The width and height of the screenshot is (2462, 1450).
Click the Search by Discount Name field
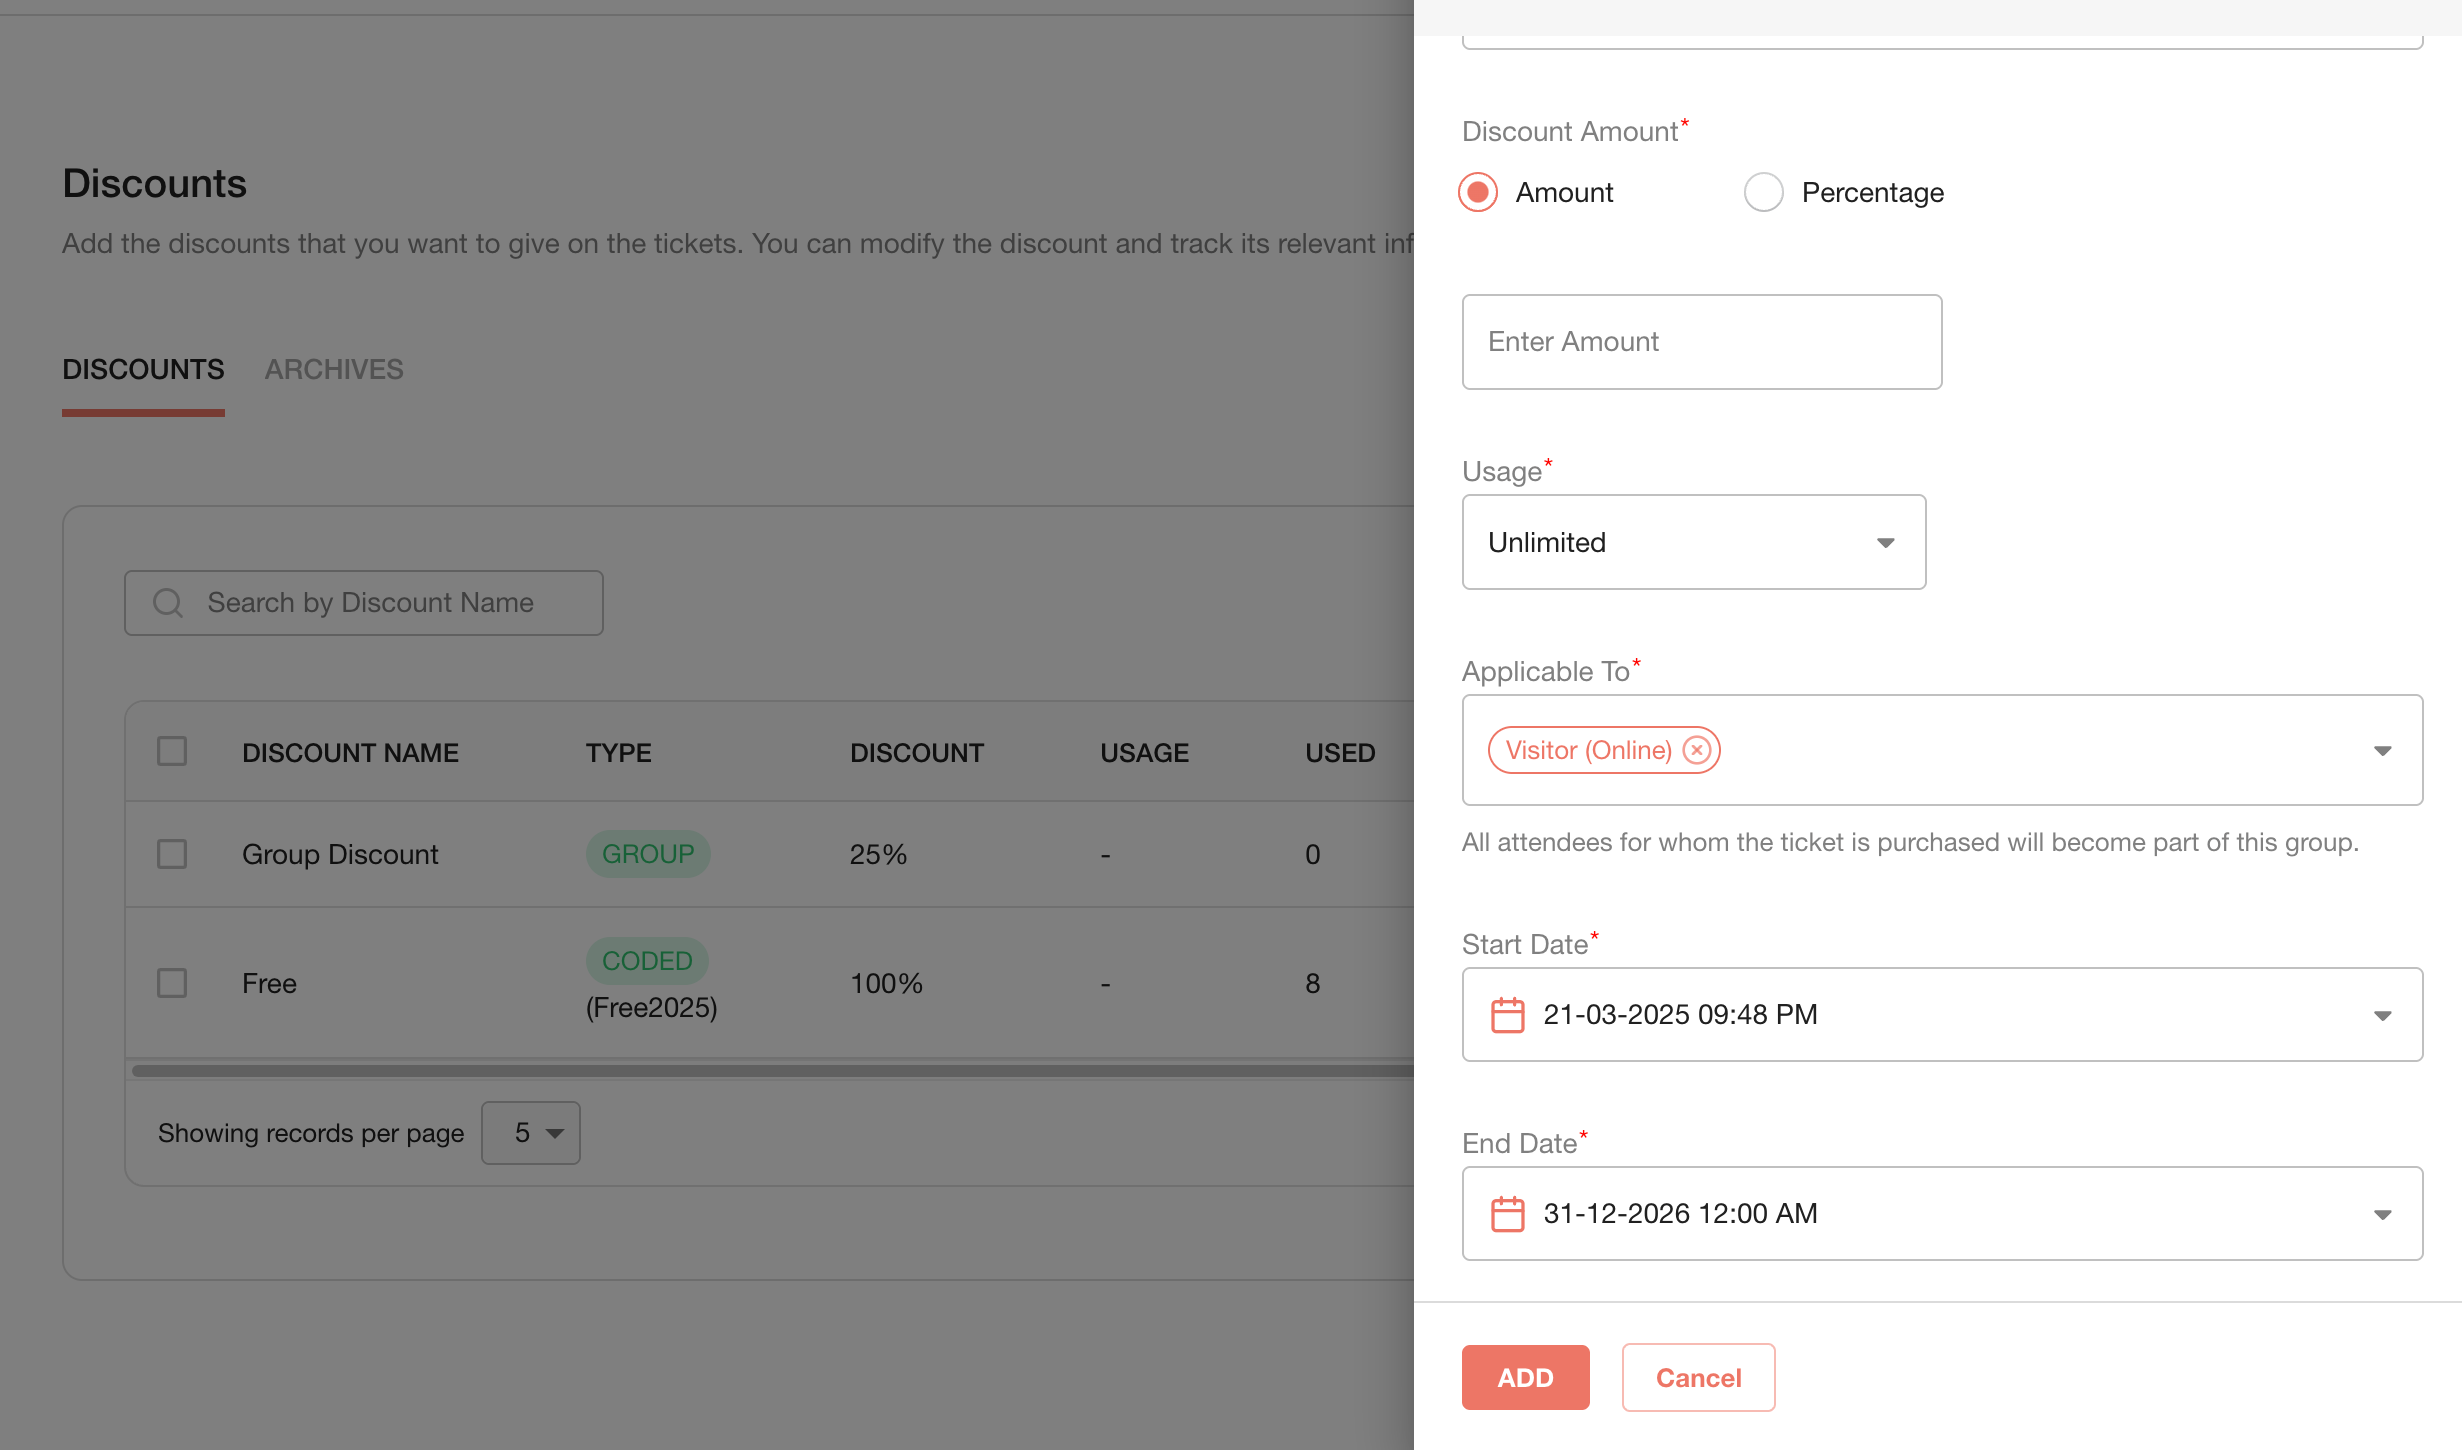click(363, 603)
